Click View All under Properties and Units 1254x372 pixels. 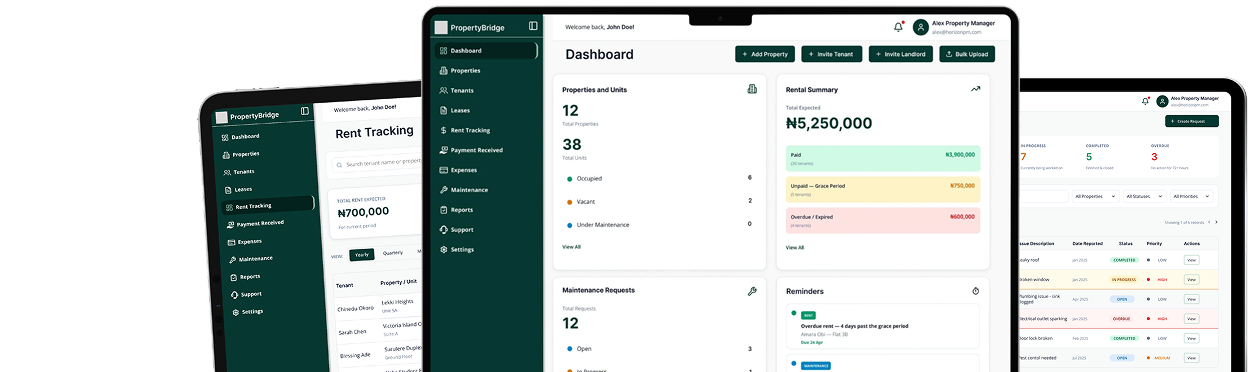(x=571, y=246)
